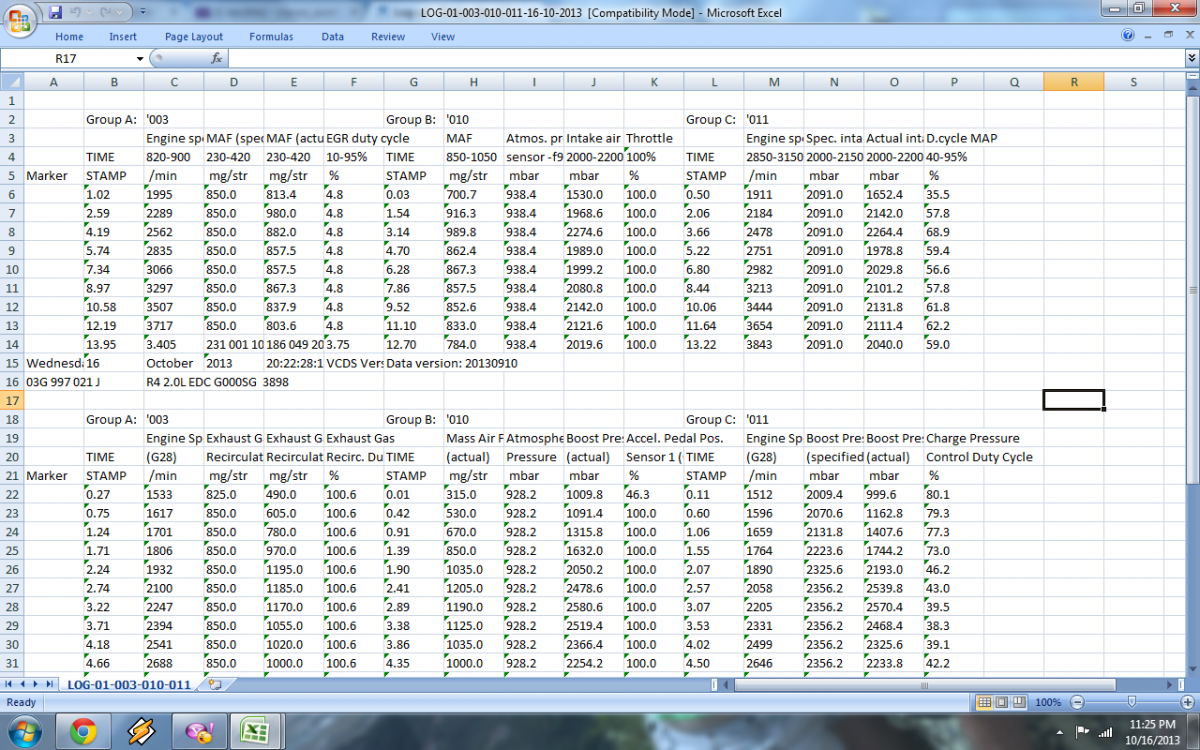Click the Select All corner button

[x=11, y=82]
